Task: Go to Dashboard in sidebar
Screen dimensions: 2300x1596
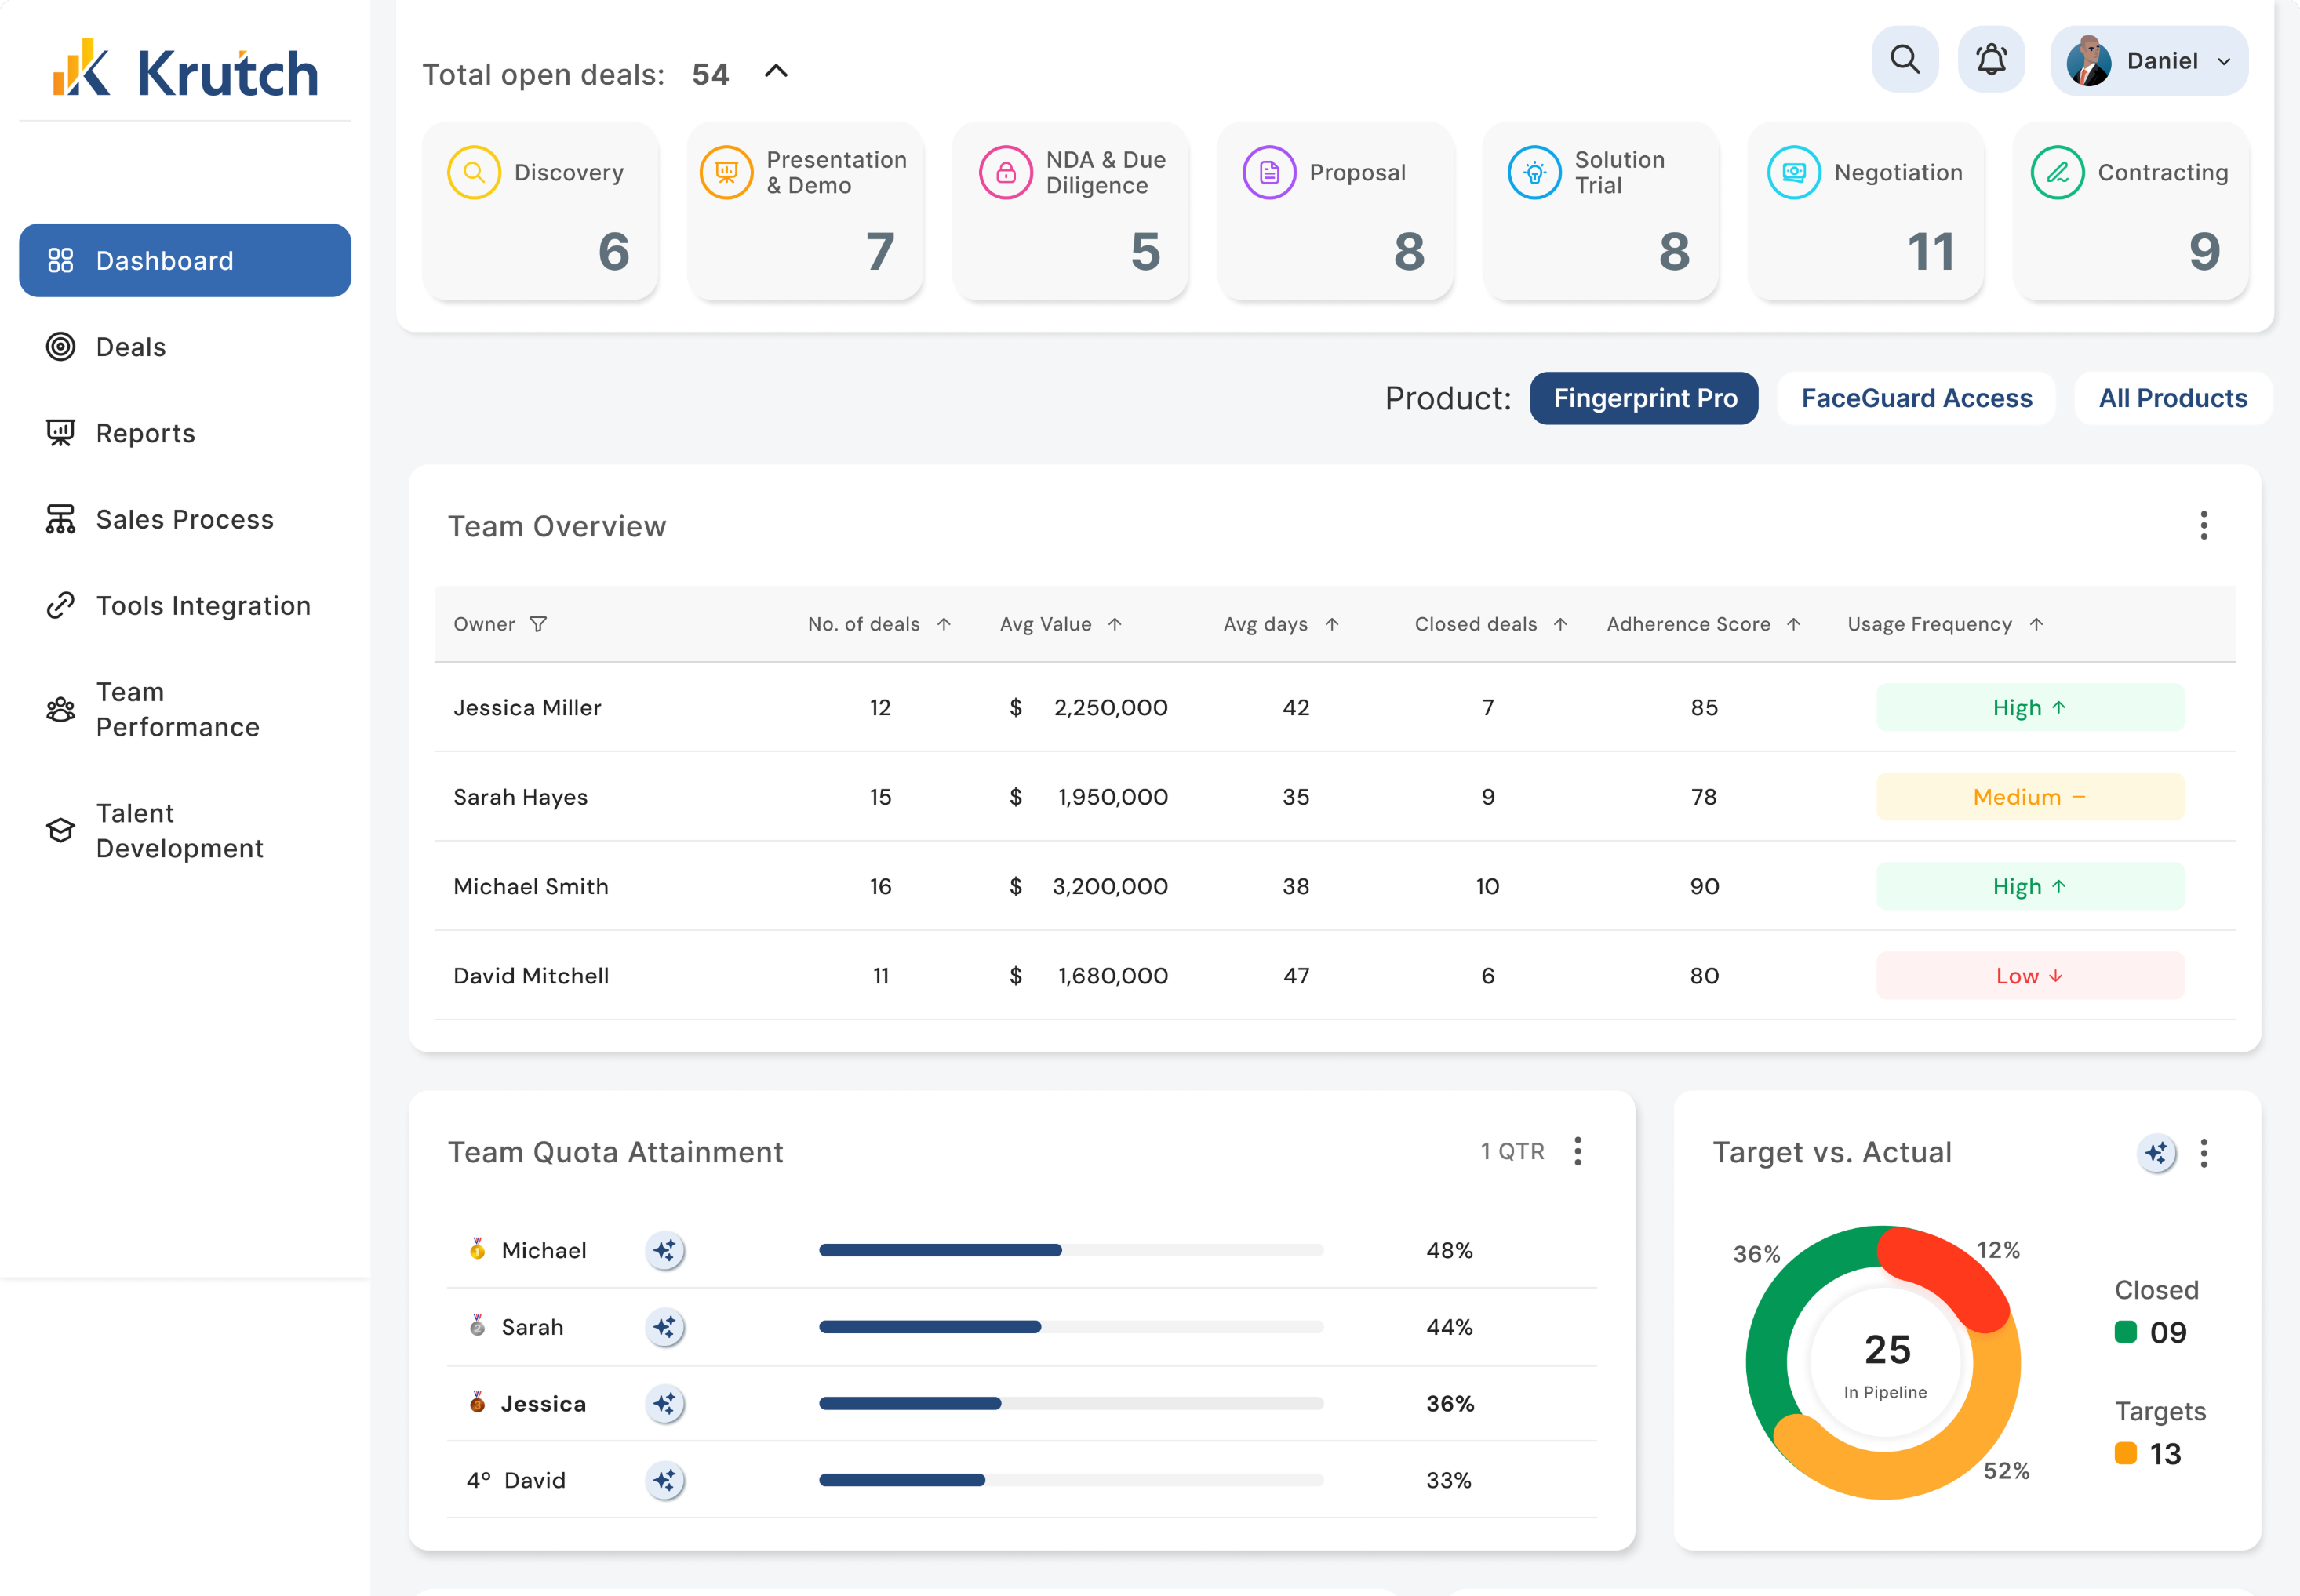Action: click(x=185, y=260)
